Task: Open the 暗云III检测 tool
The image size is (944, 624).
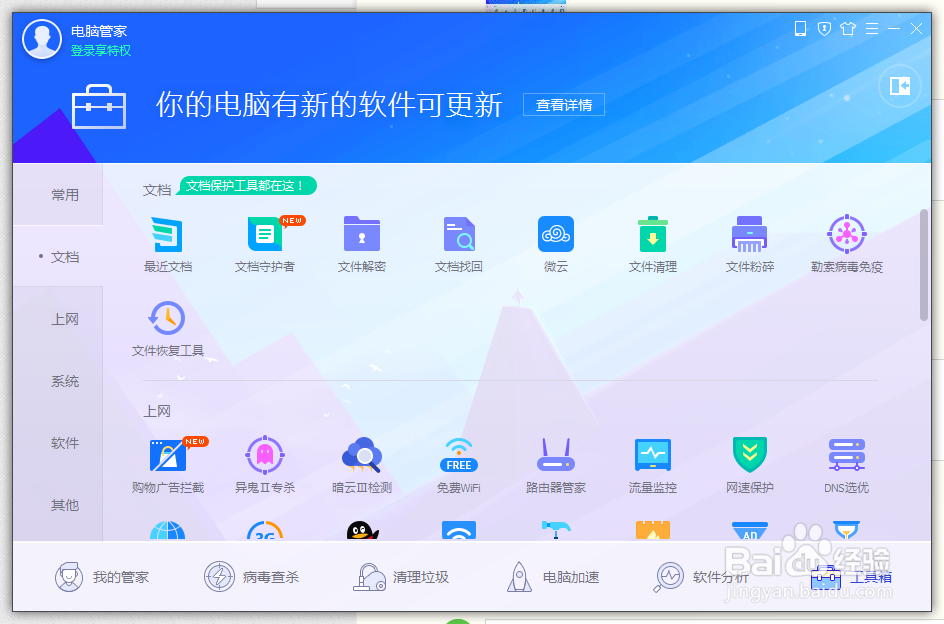Action: coord(362,465)
